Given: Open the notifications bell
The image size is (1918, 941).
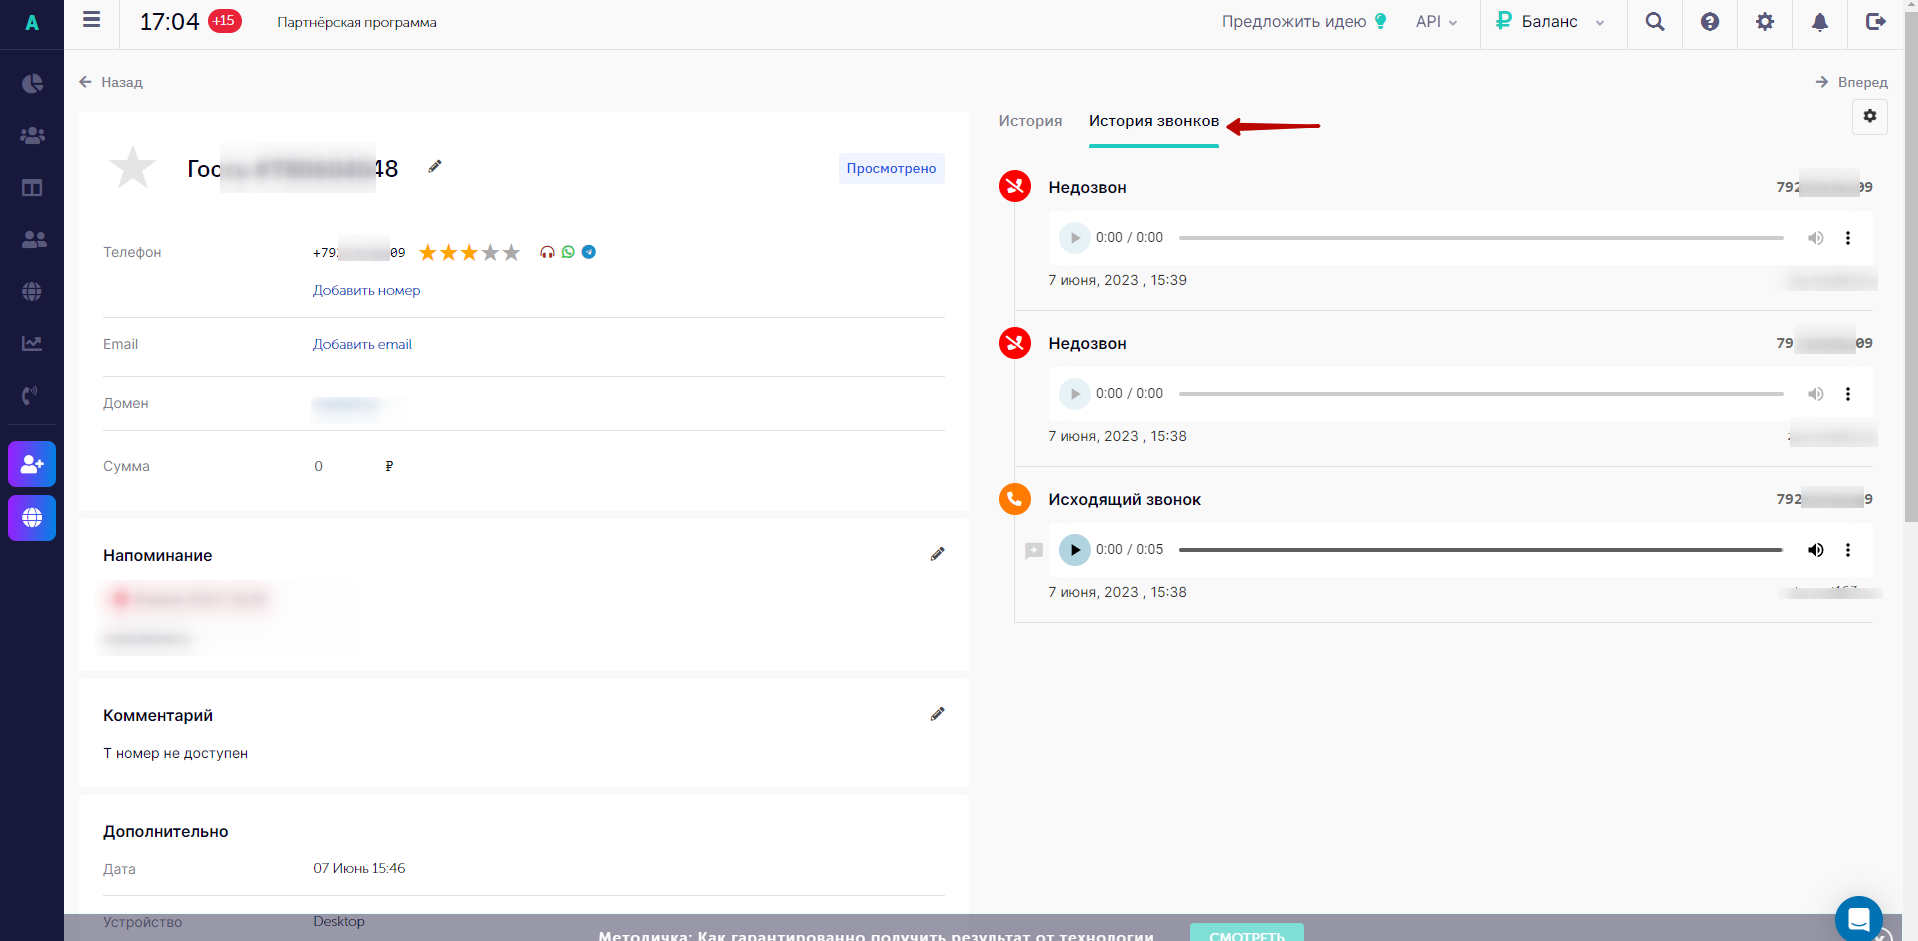Looking at the screenshot, I should [1820, 21].
